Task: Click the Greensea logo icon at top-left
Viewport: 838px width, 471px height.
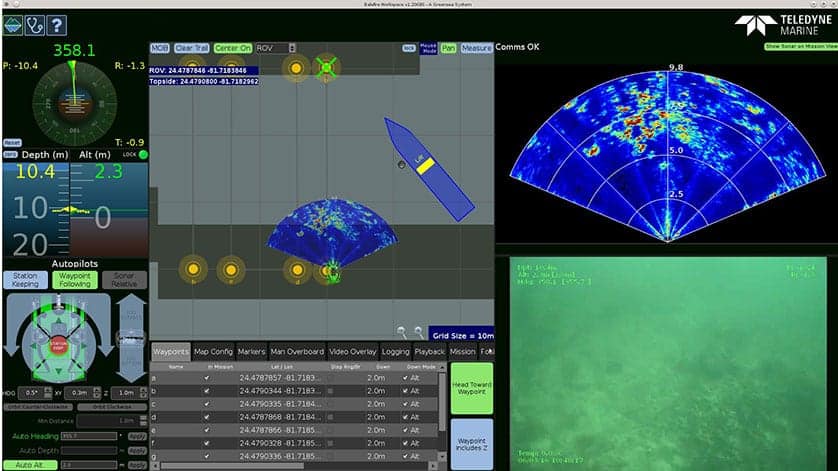Action: [x=13, y=25]
